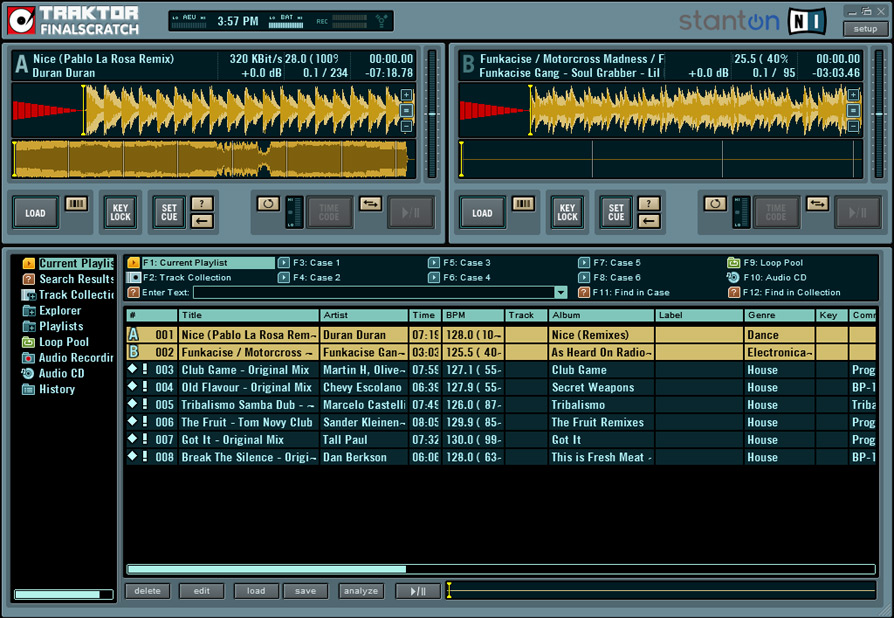Toggle KEY LOCK on Deck B

point(567,212)
